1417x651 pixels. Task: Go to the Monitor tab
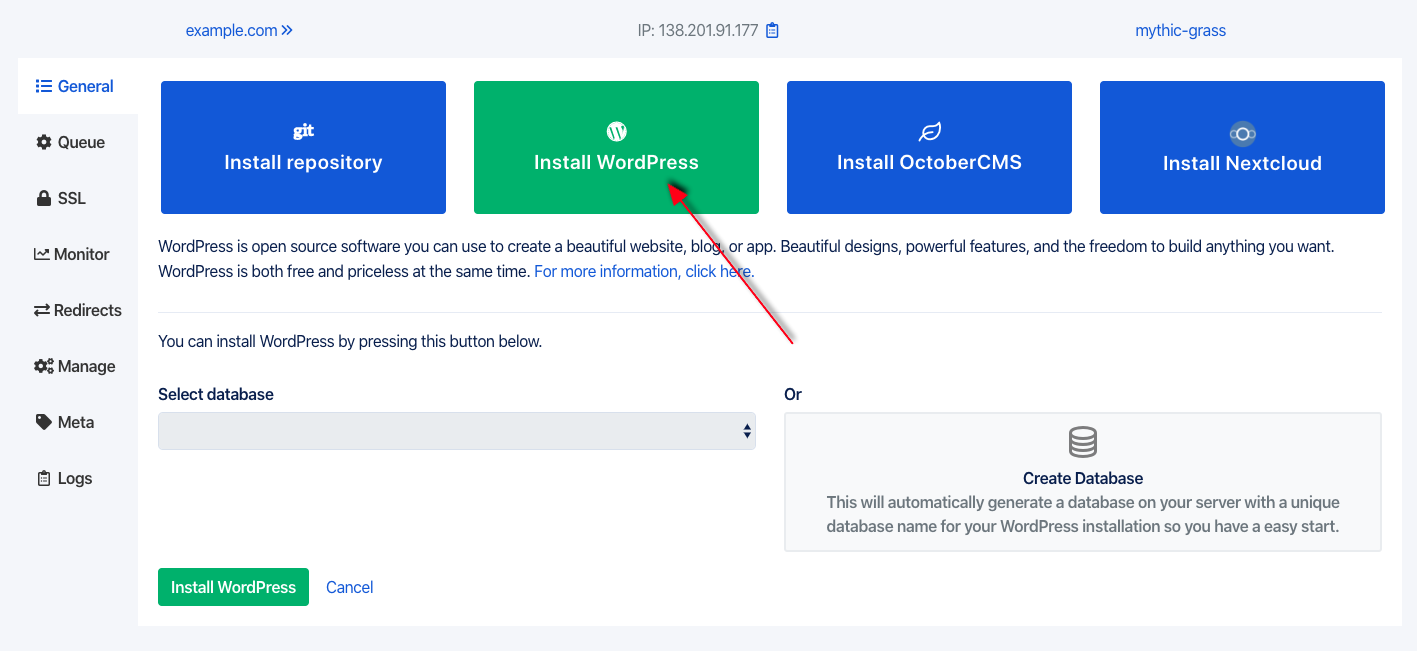click(78, 254)
